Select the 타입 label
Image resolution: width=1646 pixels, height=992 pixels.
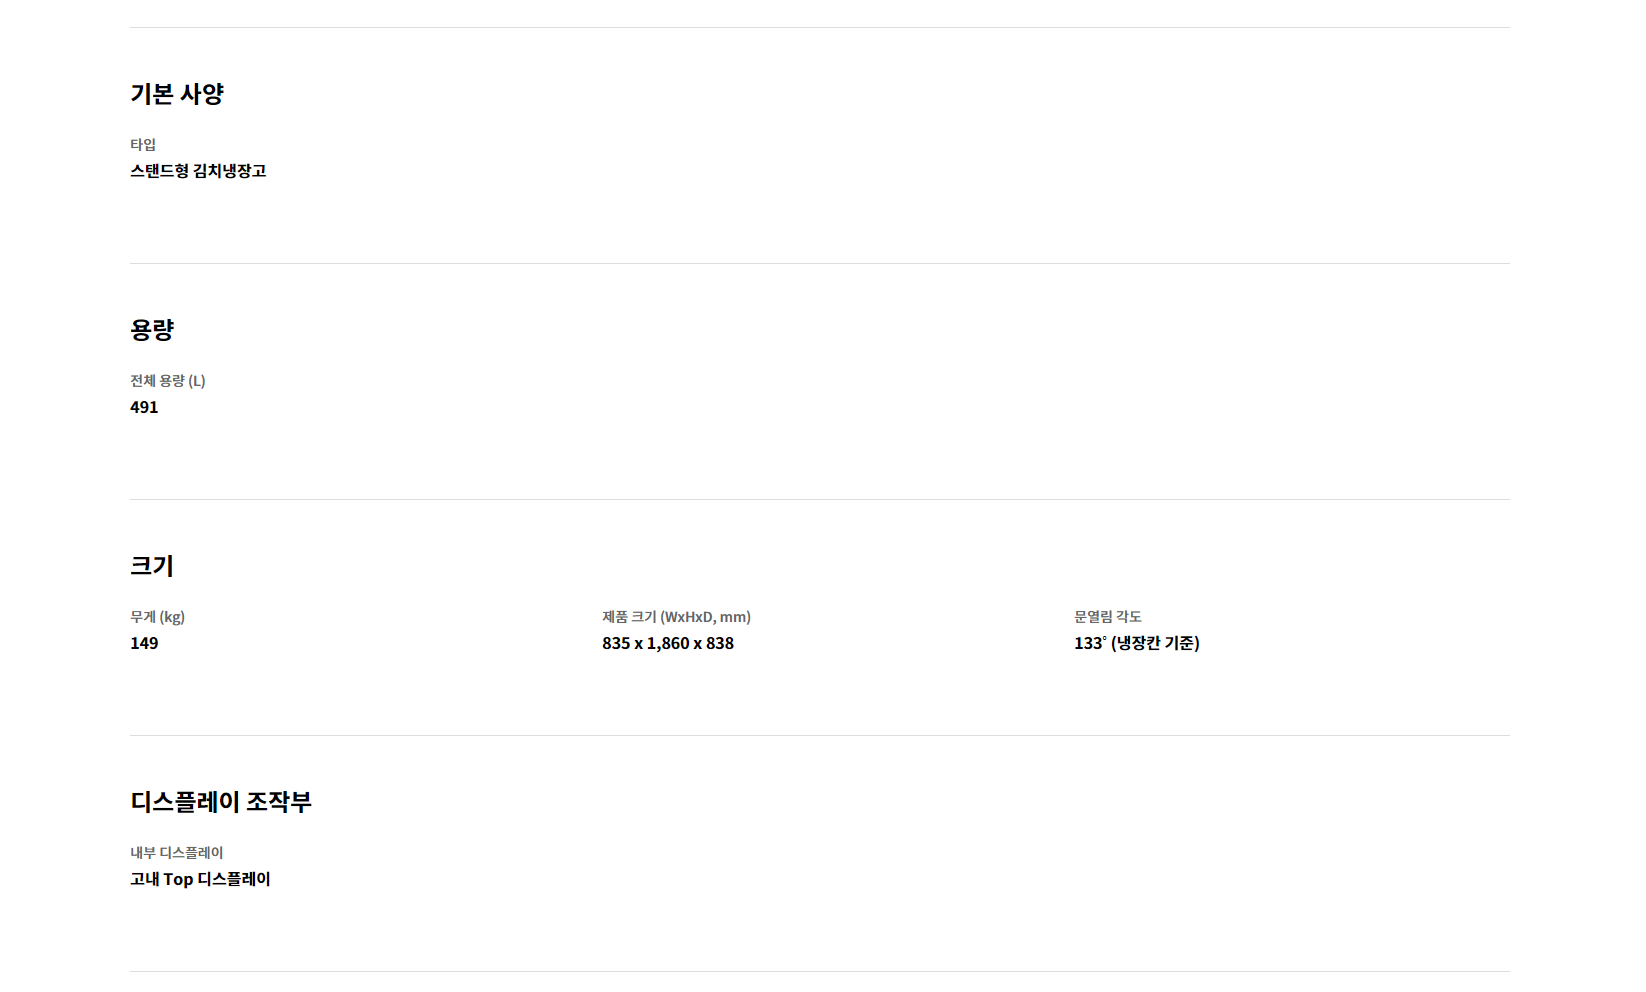(x=143, y=145)
